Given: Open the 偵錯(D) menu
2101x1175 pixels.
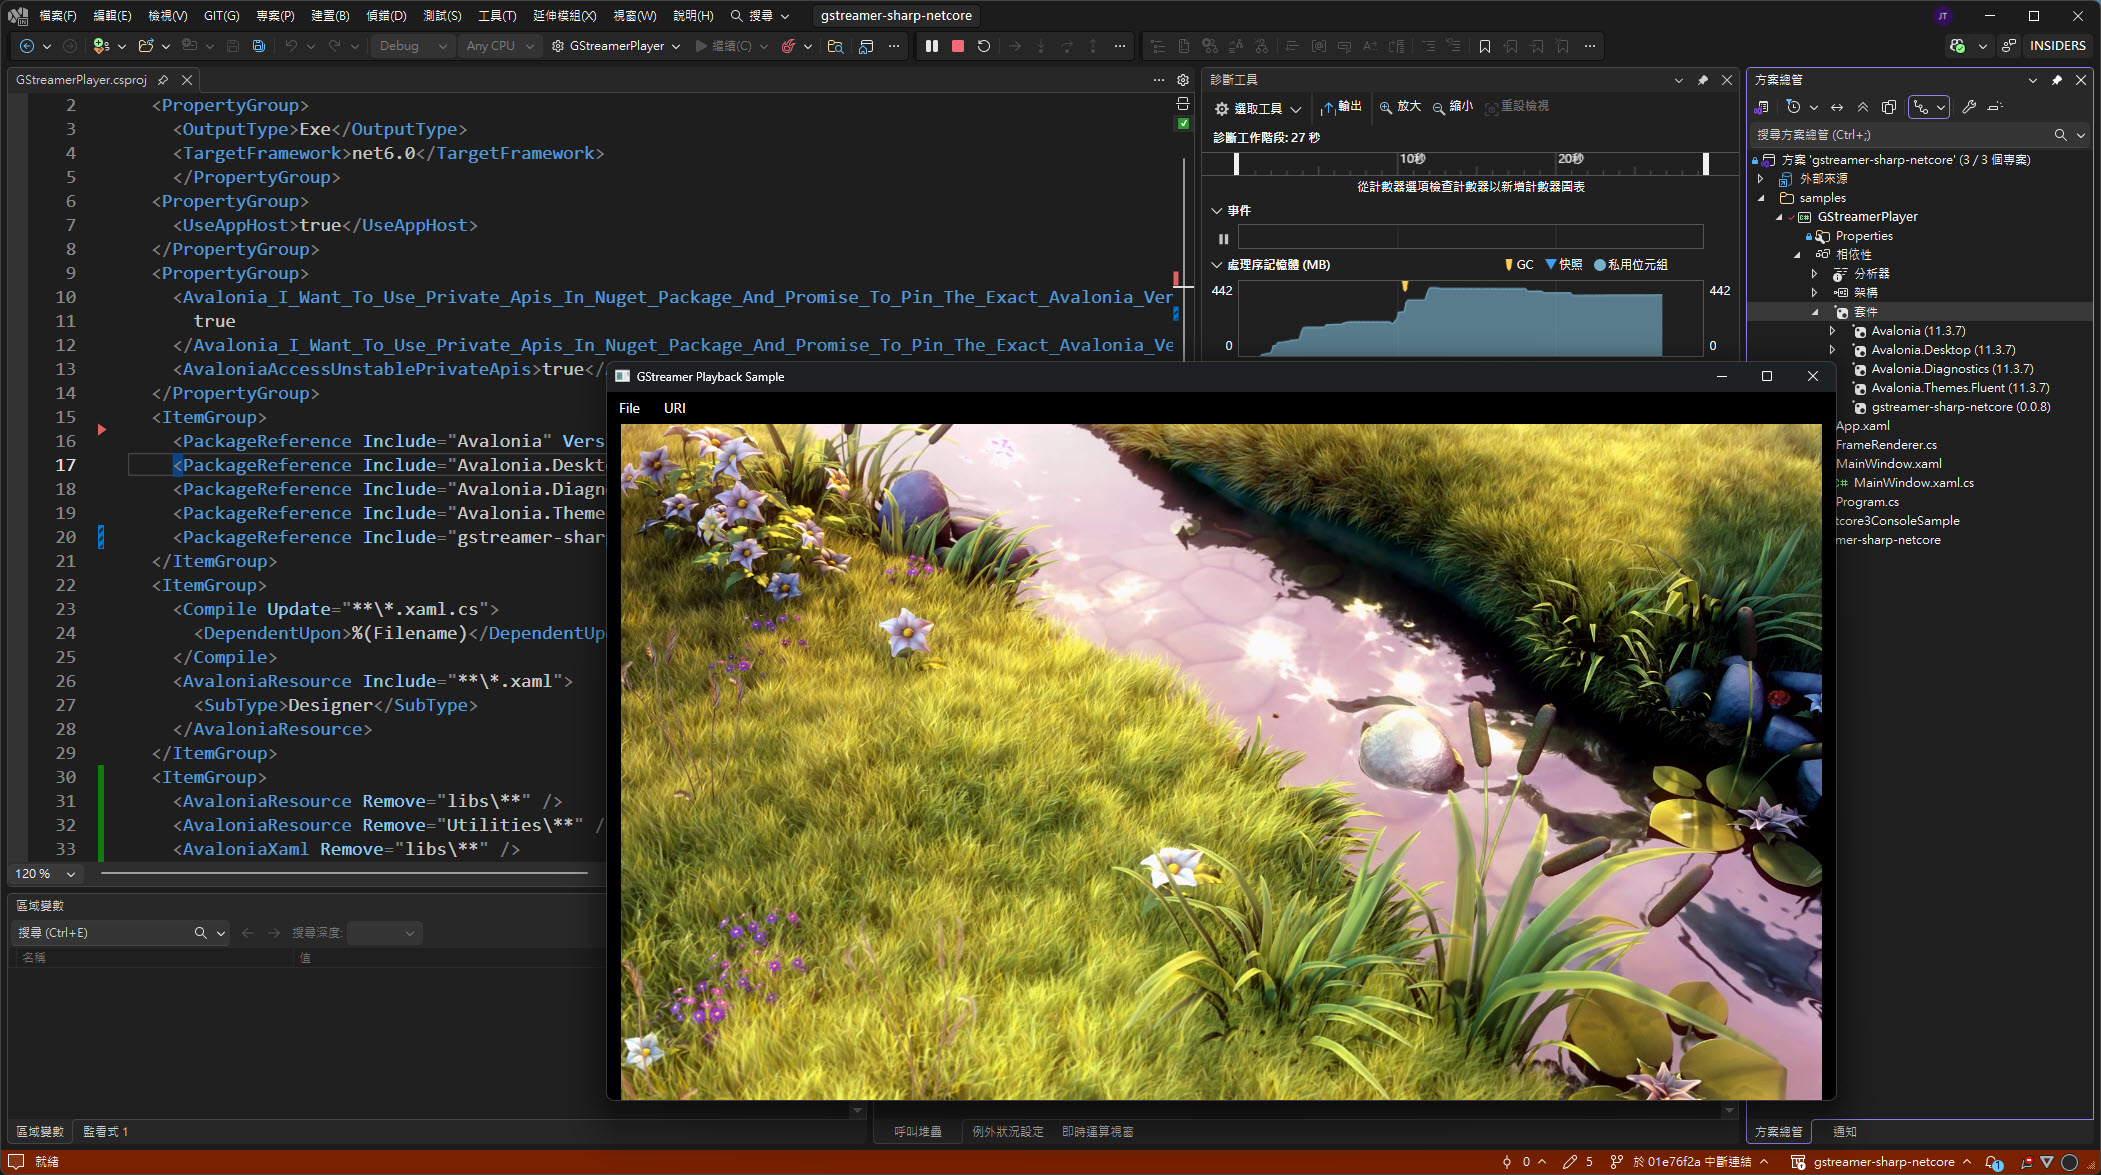Looking at the screenshot, I should pyautogui.click(x=386, y=15).
